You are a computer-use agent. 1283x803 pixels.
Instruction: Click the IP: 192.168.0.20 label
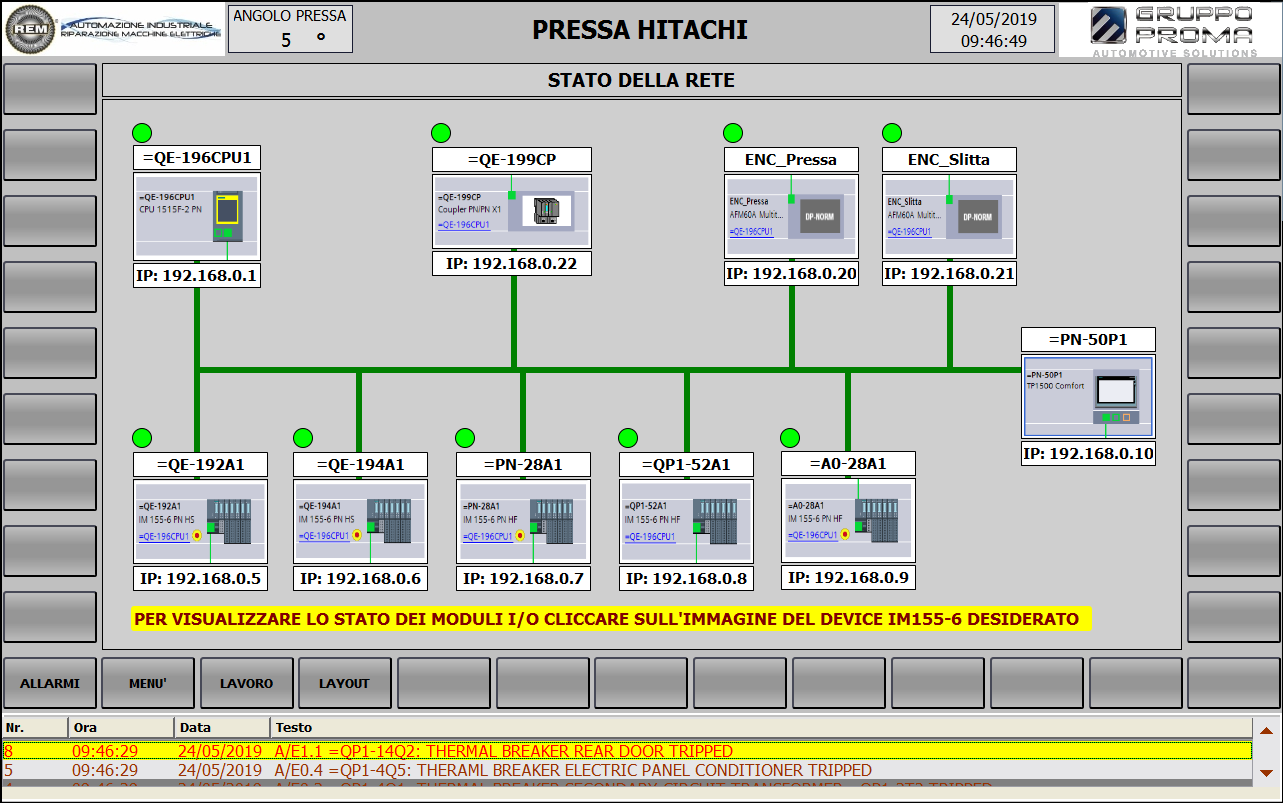click(791, 273)
